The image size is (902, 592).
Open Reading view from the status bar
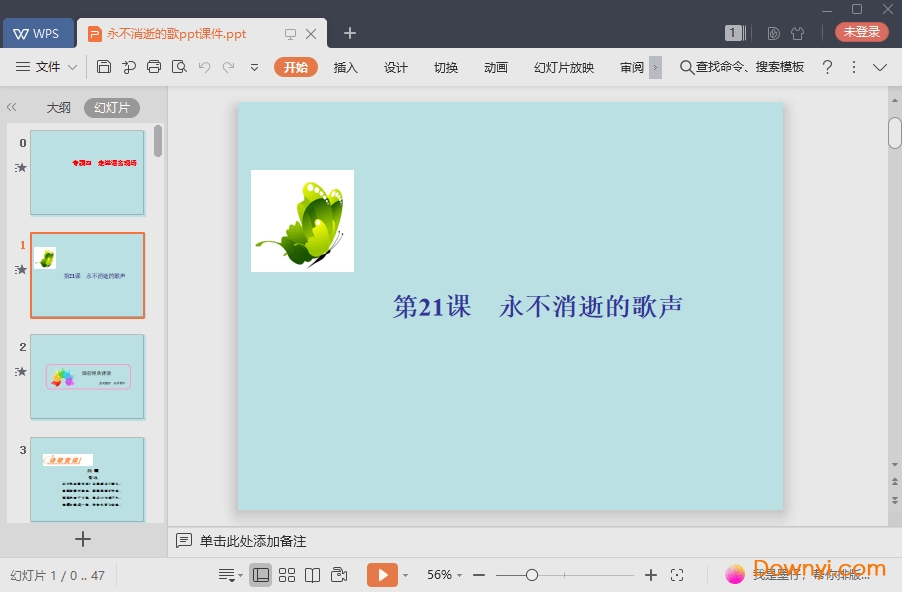[x=311, y=575]
